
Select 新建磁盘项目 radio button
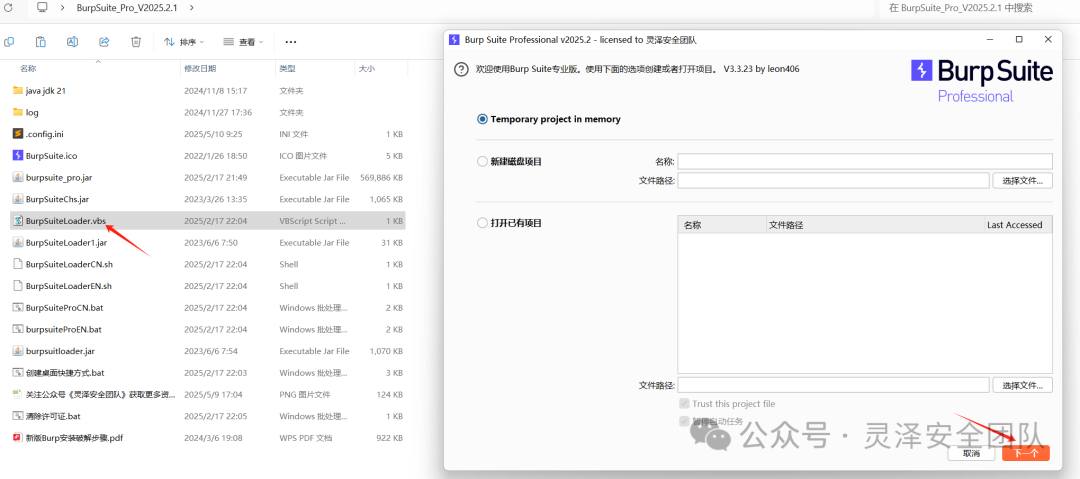click(x=482, y=162)
